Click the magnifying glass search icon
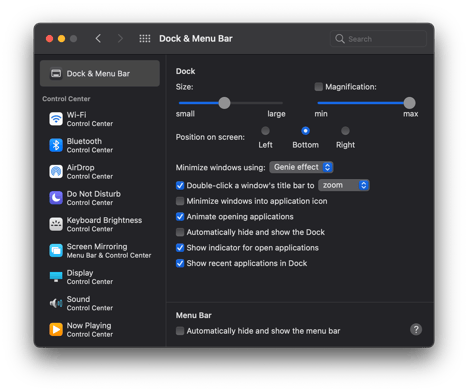Viewport: 468px width, 392px height. click(340, 39)
